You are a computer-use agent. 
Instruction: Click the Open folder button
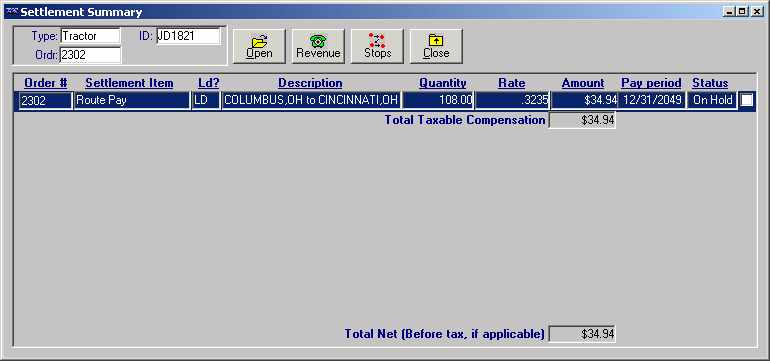259,46
